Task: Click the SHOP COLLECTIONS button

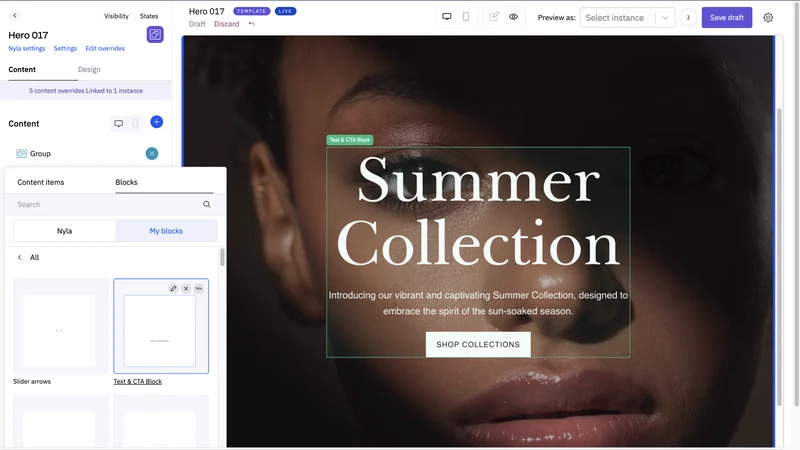Action: coord(478,344)
